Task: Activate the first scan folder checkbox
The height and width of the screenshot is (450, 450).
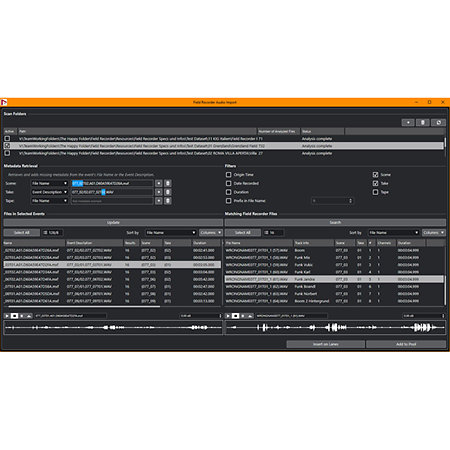Action: coord(7,138)
